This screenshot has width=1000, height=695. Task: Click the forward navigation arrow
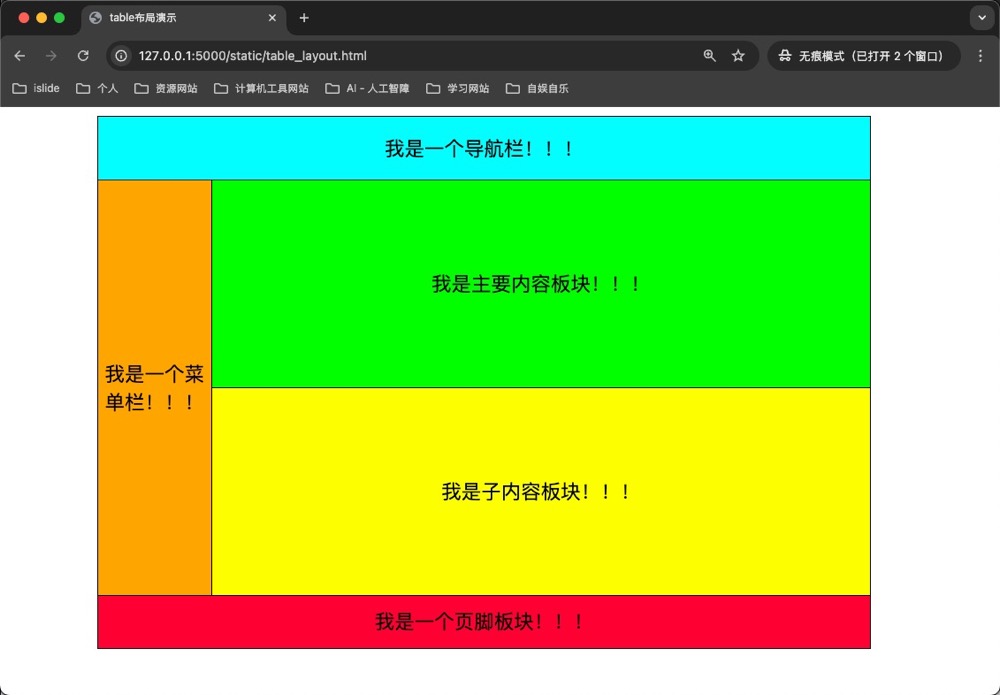[x=50, y=56]
